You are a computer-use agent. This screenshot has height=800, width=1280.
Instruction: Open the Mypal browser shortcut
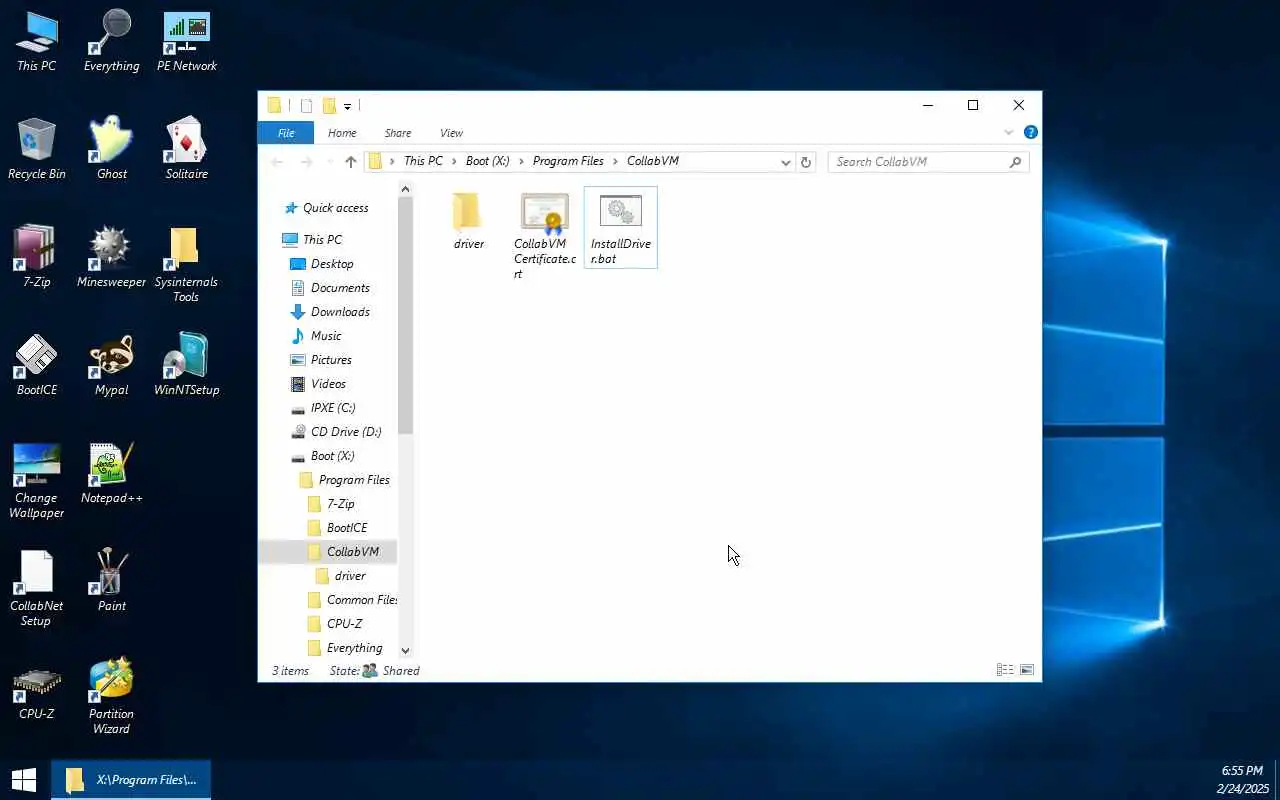tap(111, 366)
